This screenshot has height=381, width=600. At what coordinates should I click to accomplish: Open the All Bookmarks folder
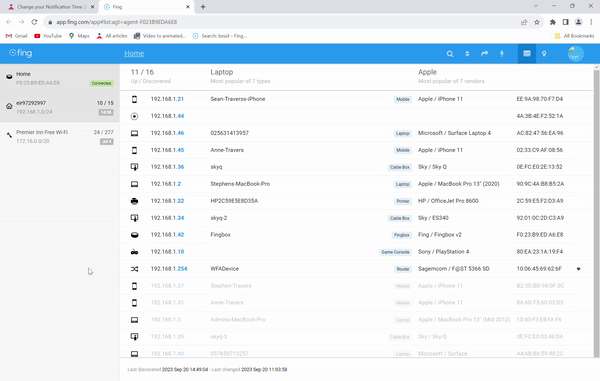tap(574, 36)
